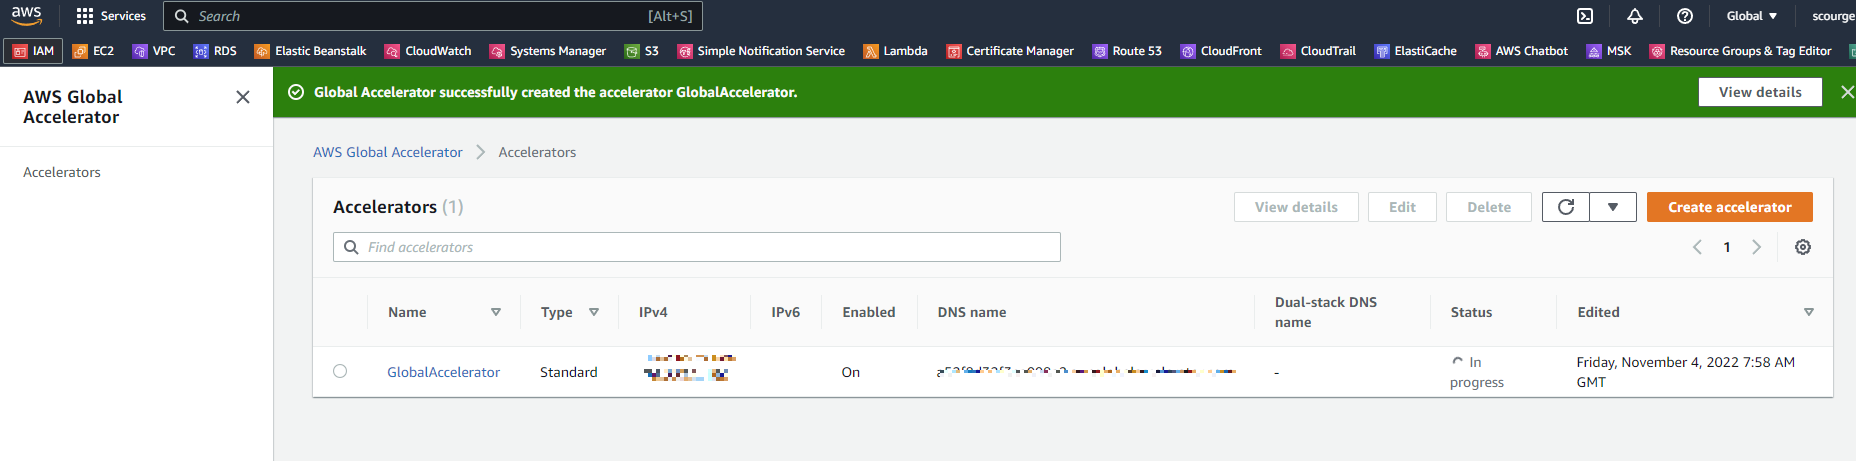Click Create accelerator

[1730, 207]
